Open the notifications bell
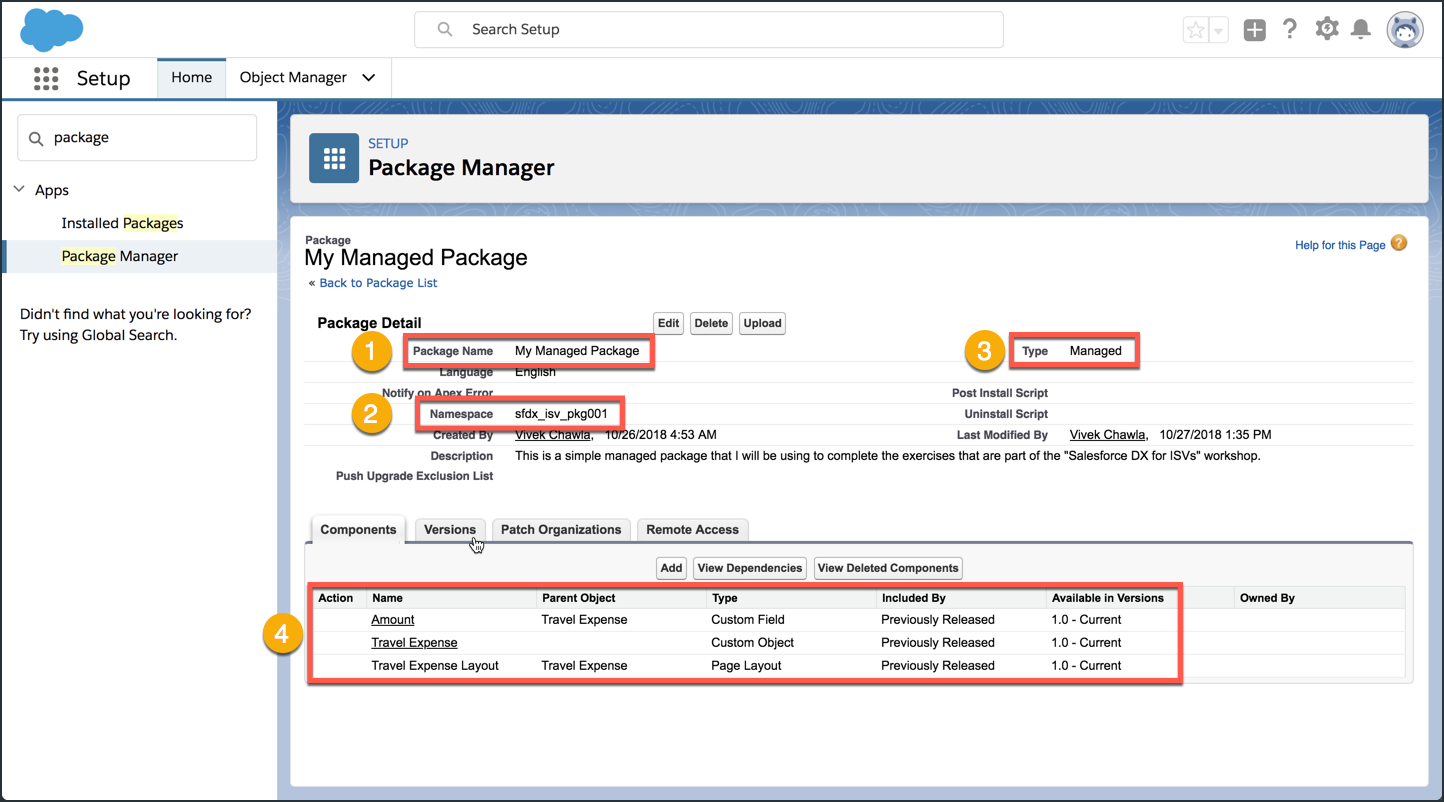 [1360, 29]
